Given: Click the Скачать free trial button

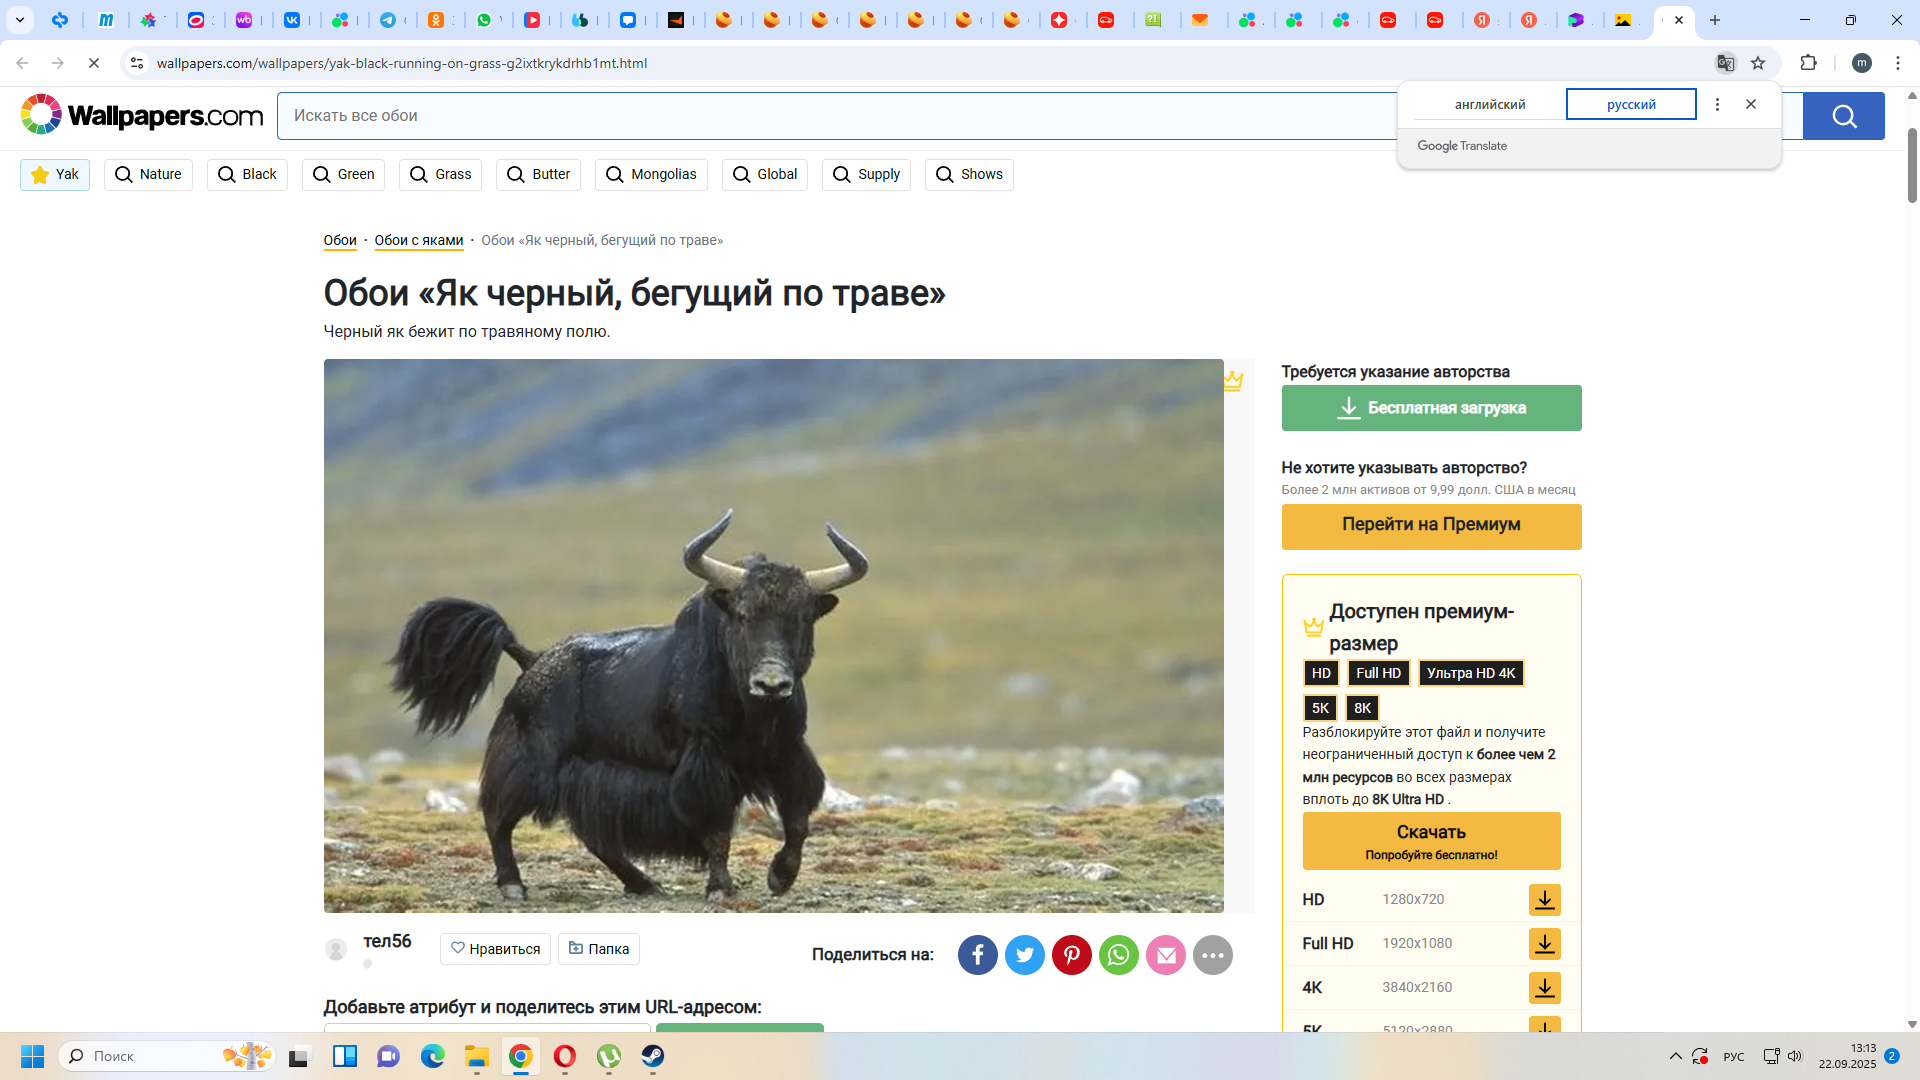Looking at the screenshot, I should (x=1431, y=841).
